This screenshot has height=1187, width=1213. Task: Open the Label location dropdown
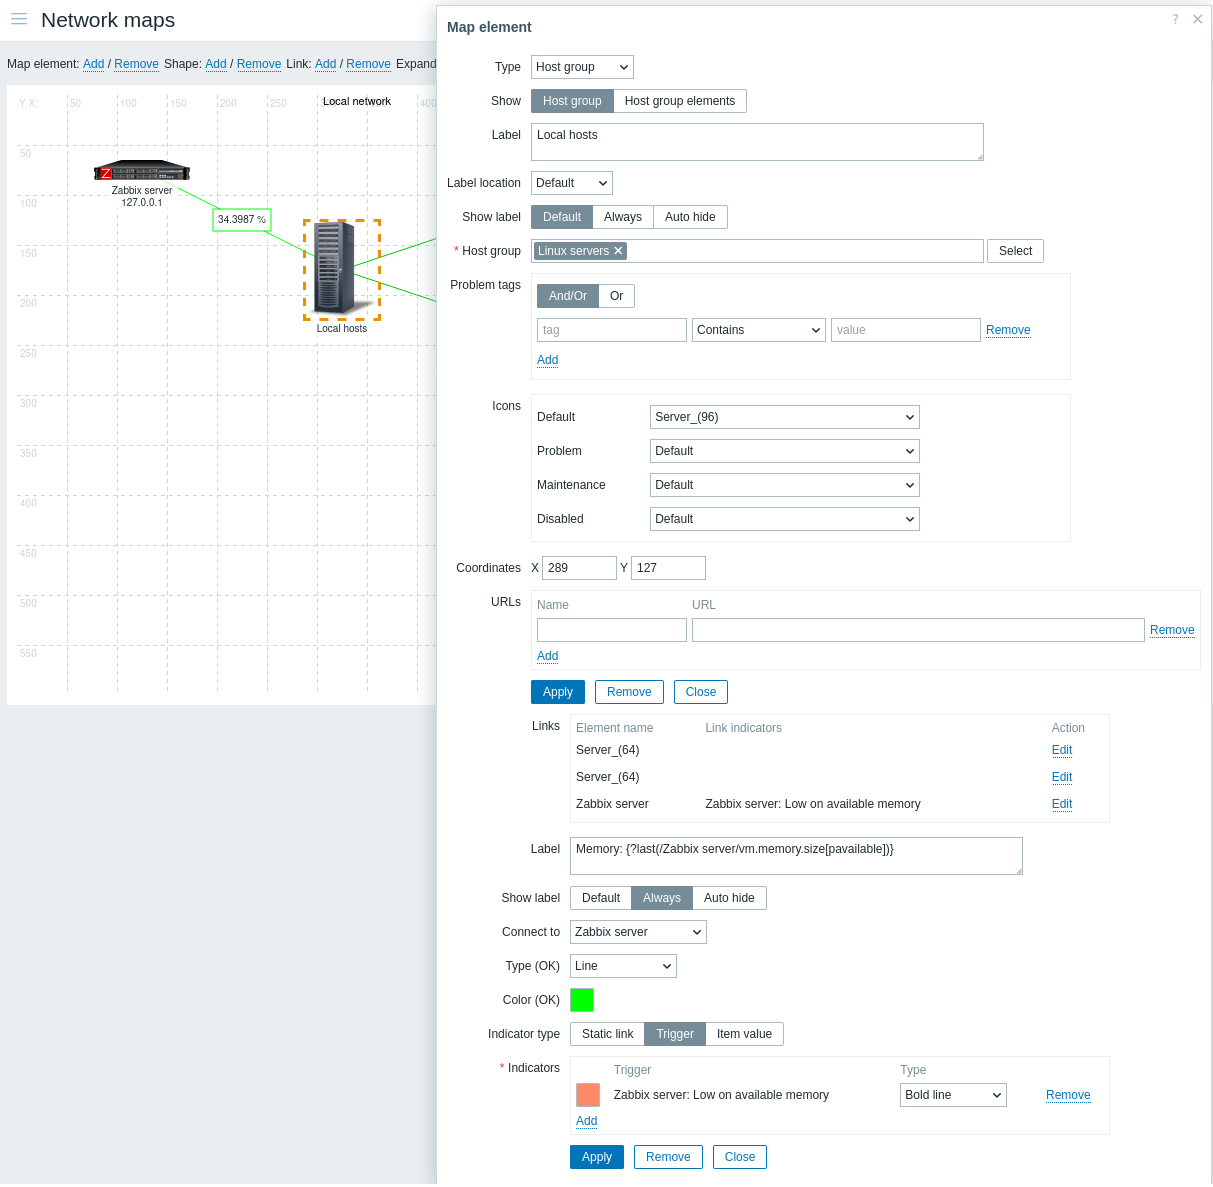coord(572,183)
